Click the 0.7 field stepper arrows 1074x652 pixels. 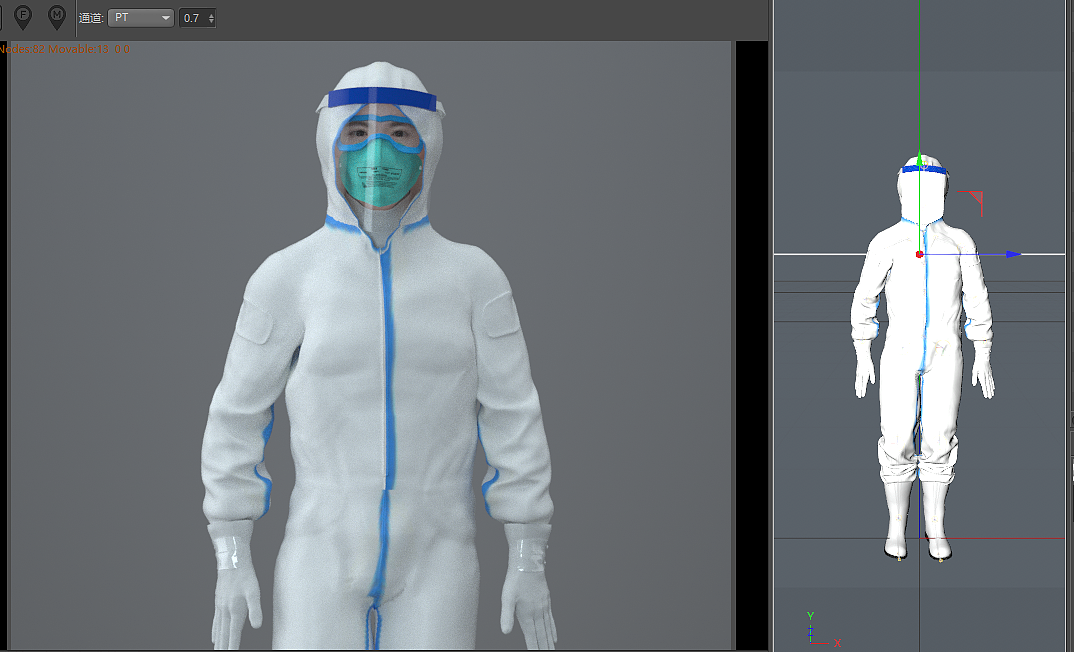(x=211, y=18)
